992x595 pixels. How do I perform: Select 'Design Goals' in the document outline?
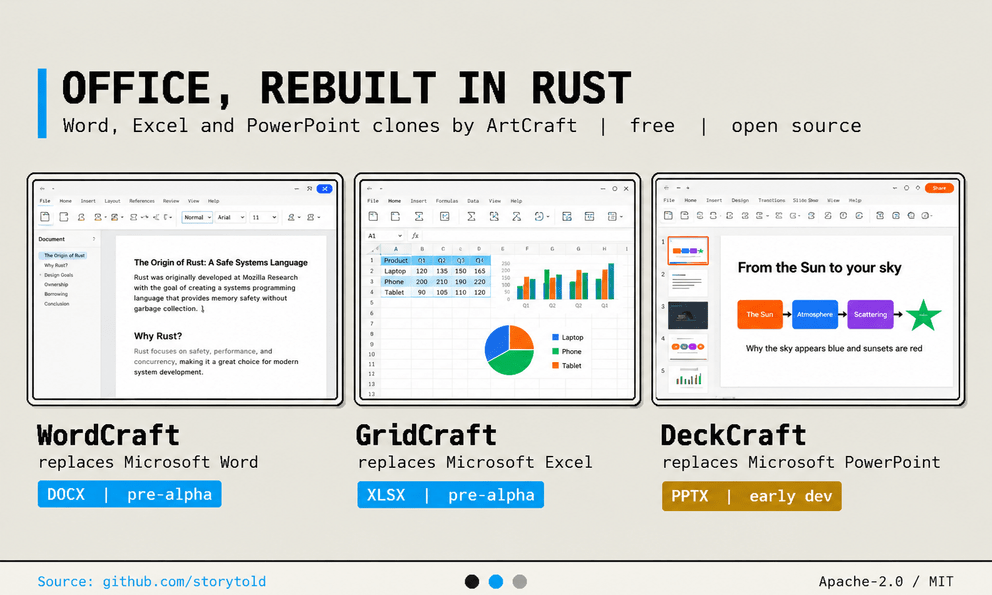click(58, 275)
